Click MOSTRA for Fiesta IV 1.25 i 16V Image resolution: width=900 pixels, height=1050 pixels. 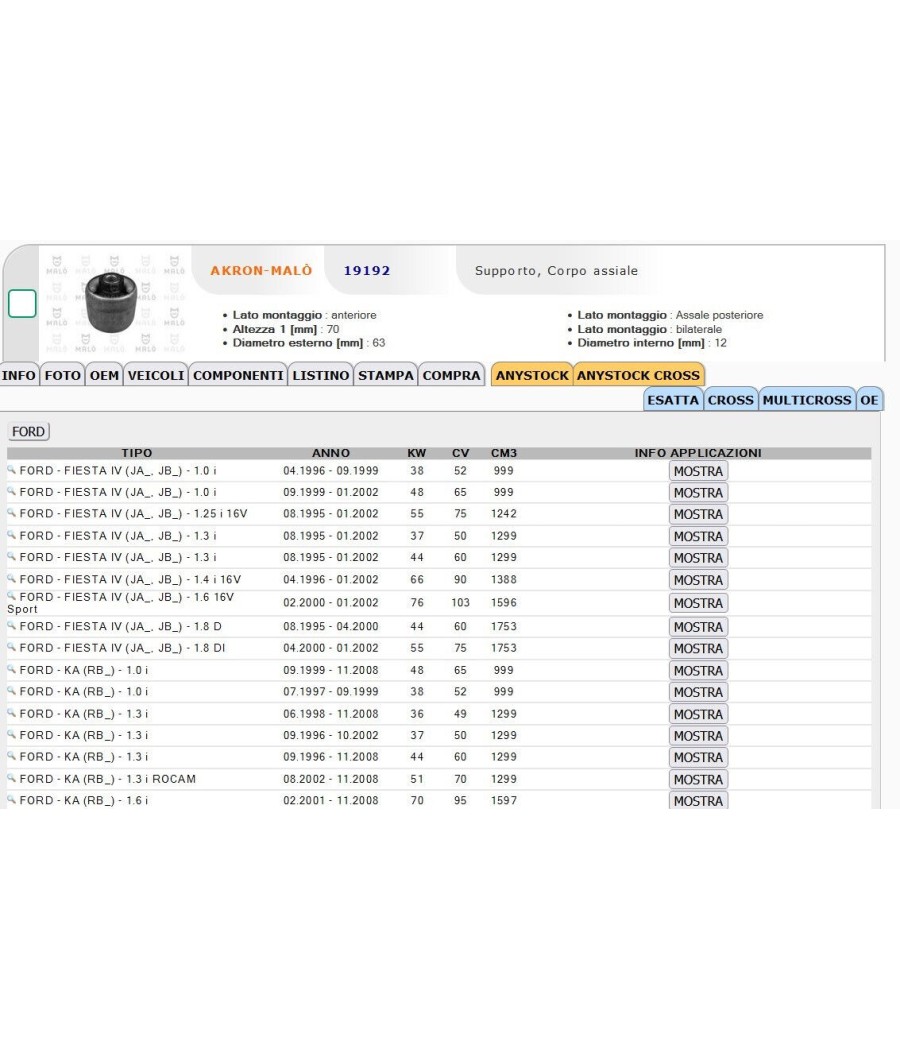click(x=698, y=514)
